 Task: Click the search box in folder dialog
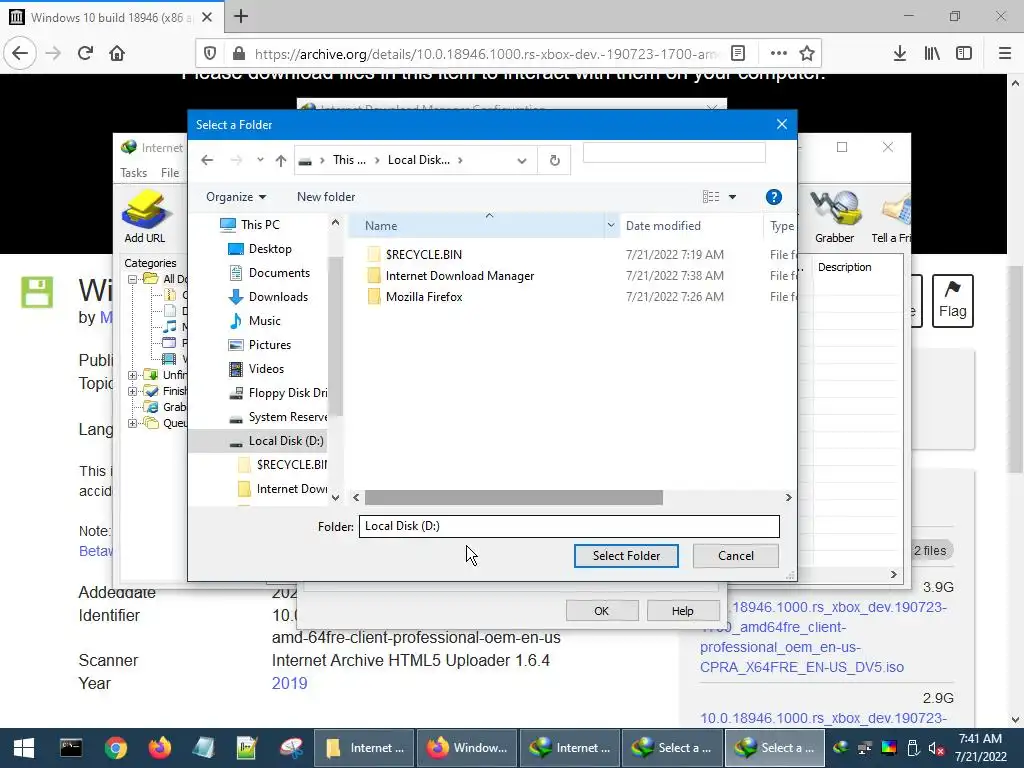pyautogui.click(x=674, y=152)
